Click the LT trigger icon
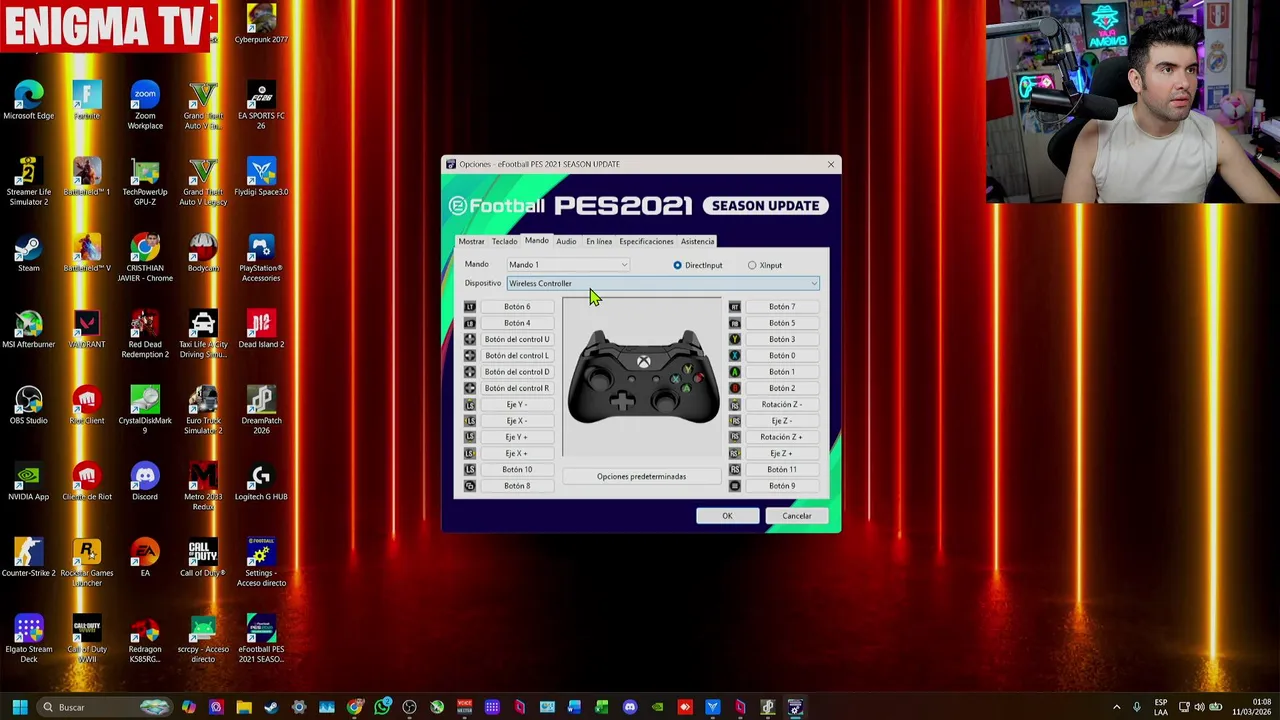 tap(470, 307)
